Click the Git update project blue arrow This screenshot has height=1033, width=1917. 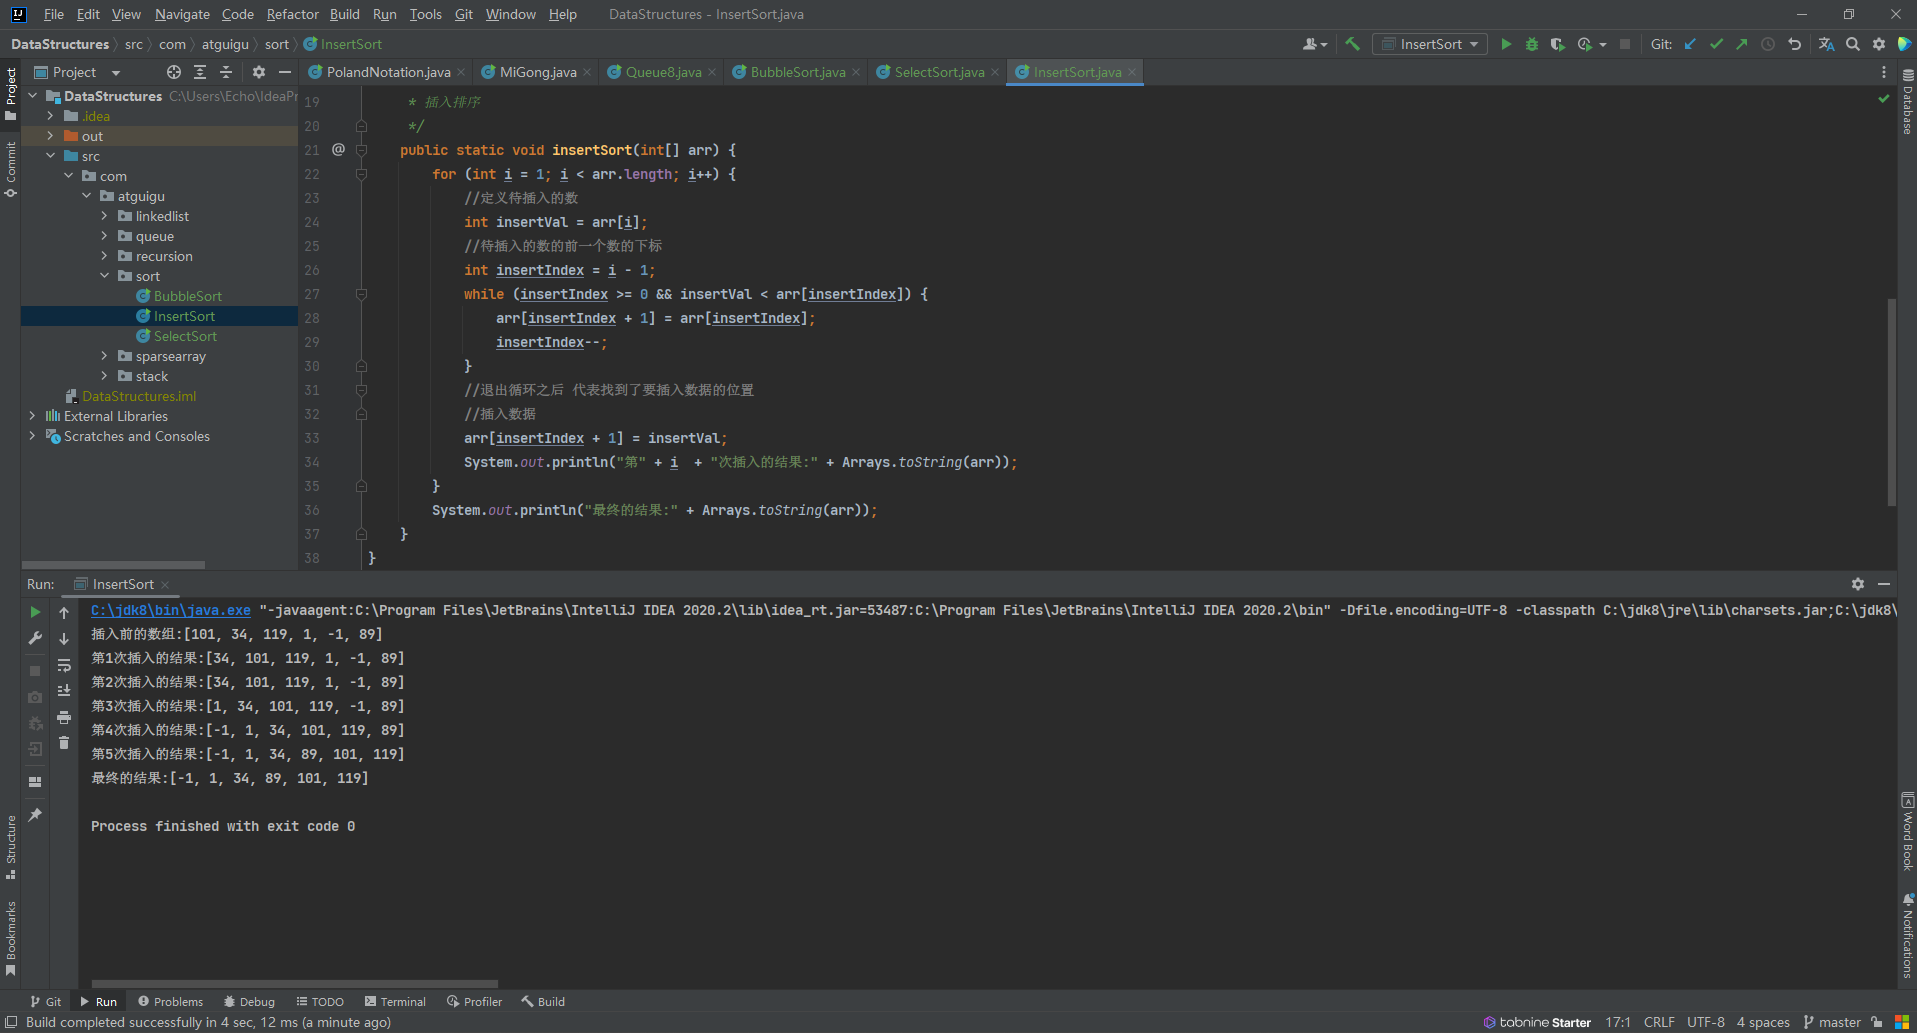1690,44
